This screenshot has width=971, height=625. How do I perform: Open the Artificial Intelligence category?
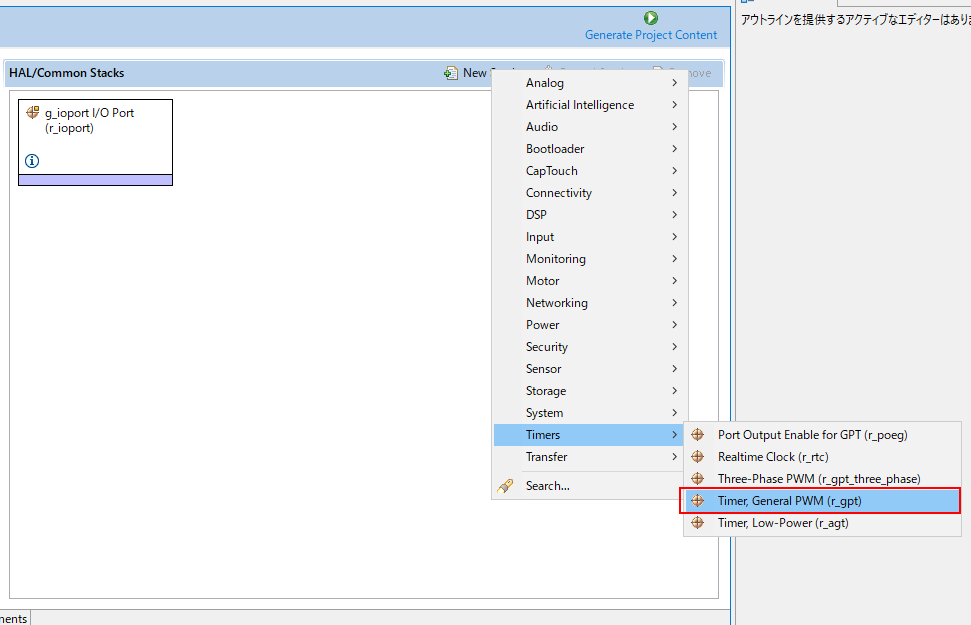(580, 105)
